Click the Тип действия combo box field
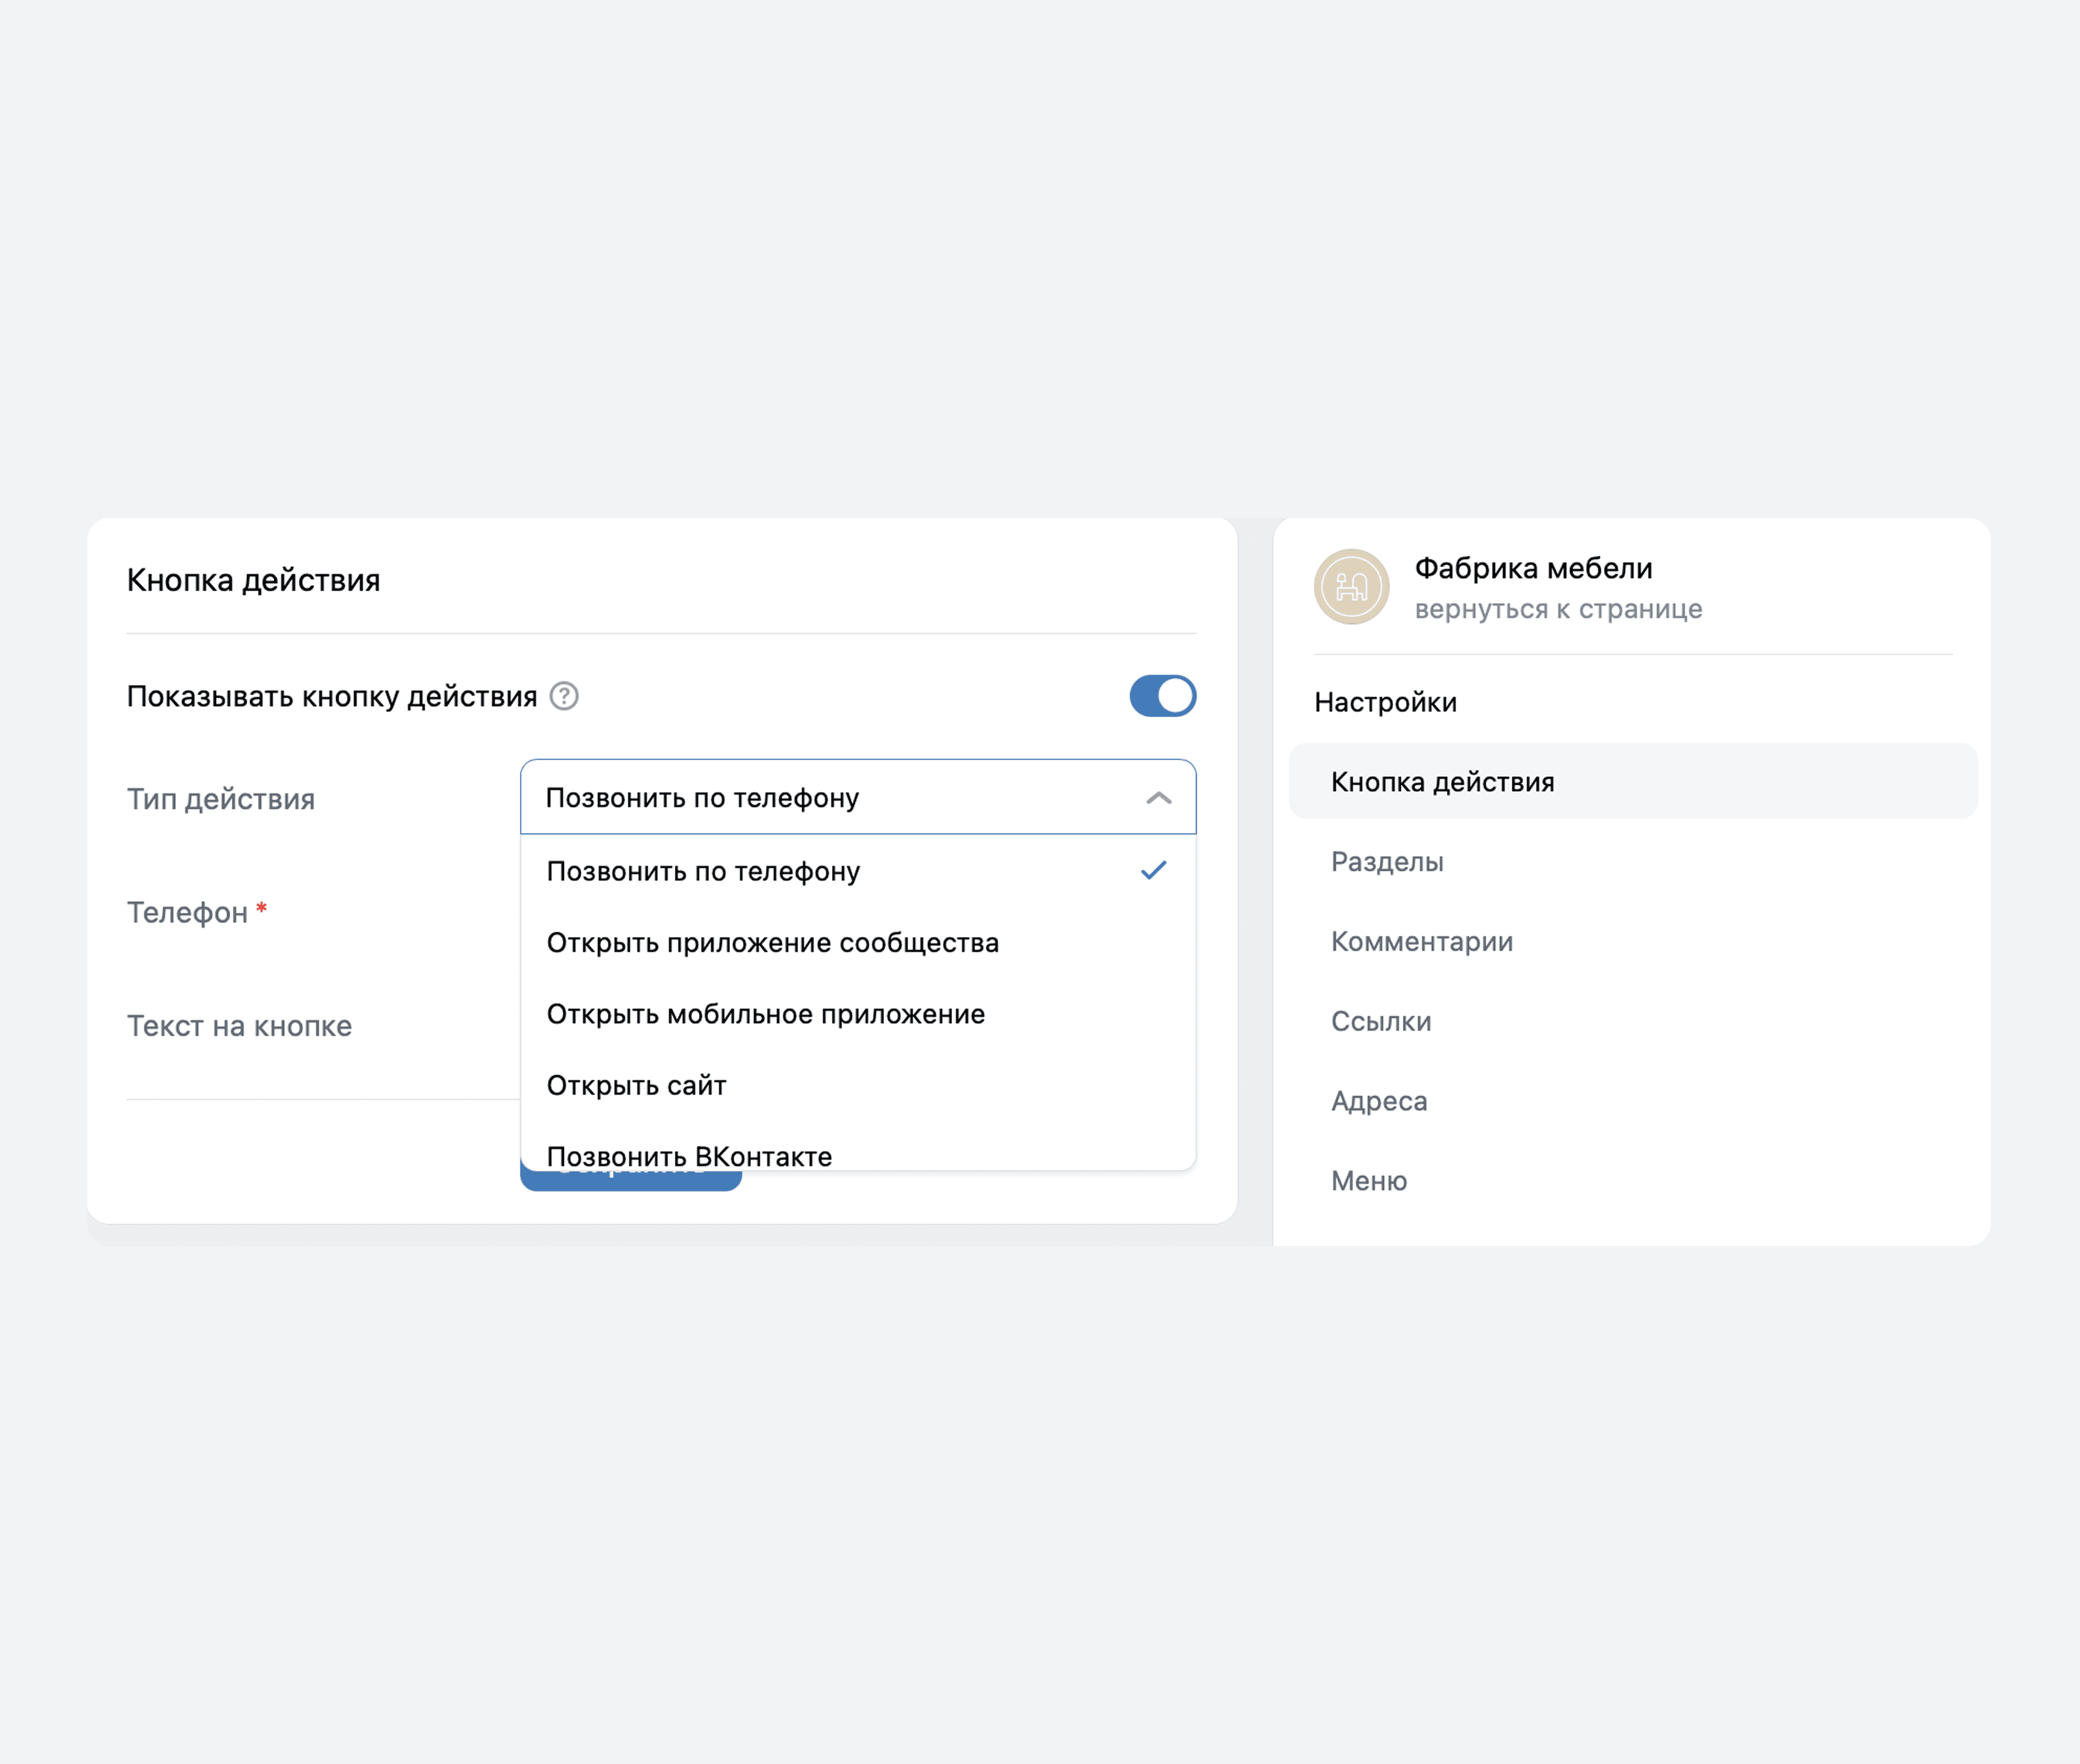 tap(858, 797)
